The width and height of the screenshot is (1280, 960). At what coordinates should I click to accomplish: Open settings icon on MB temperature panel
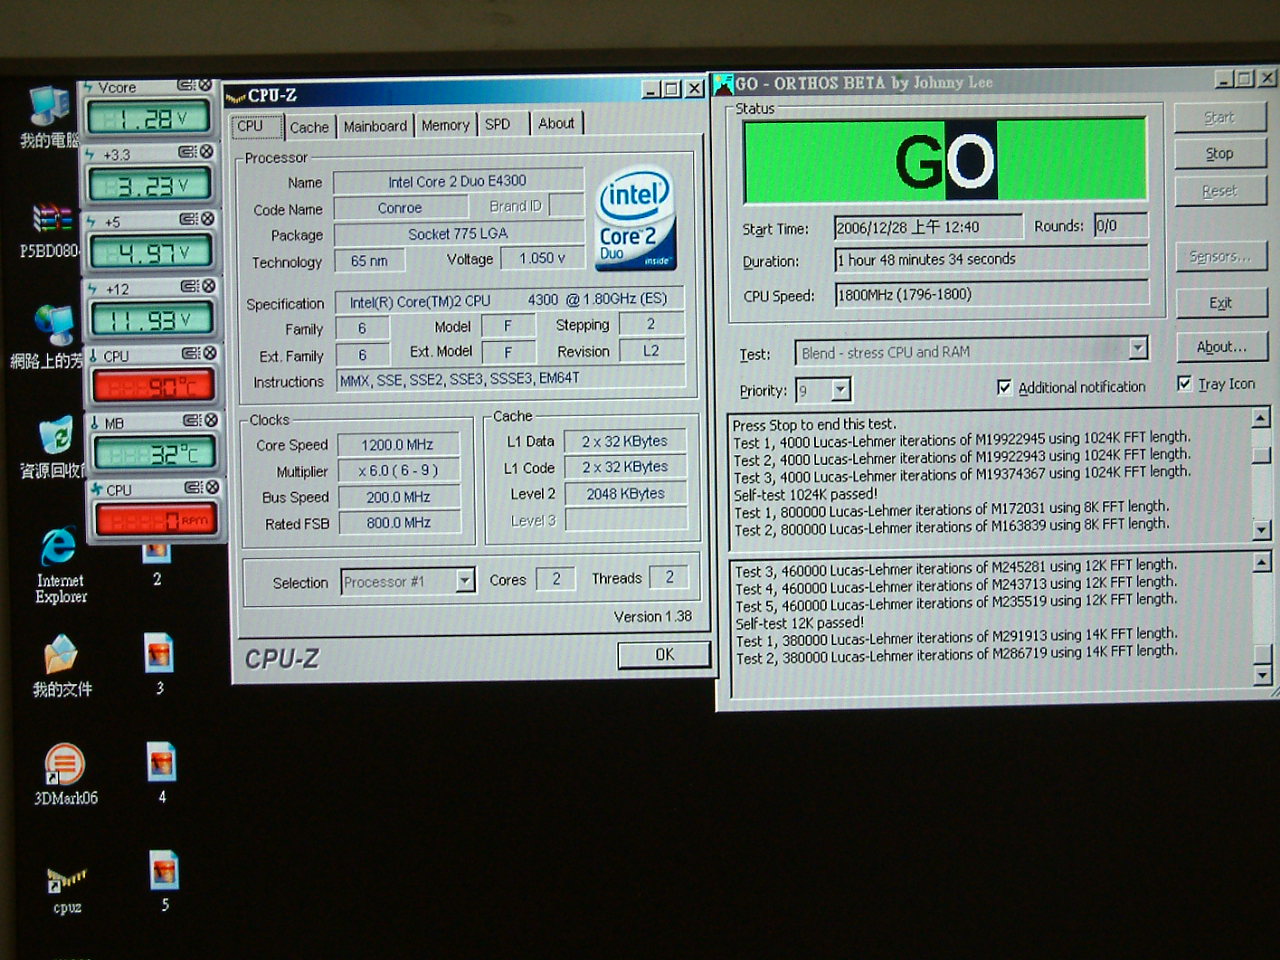tap(192, 421)
